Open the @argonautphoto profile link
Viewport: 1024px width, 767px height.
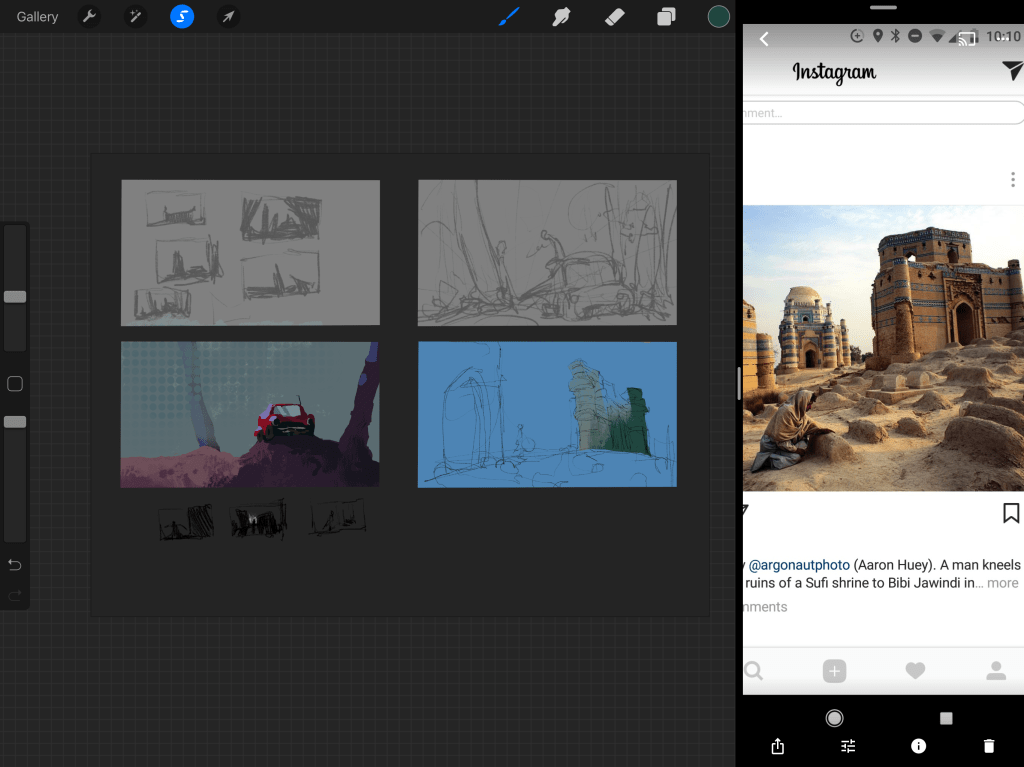pyautogui.click(x=799, y=565)
